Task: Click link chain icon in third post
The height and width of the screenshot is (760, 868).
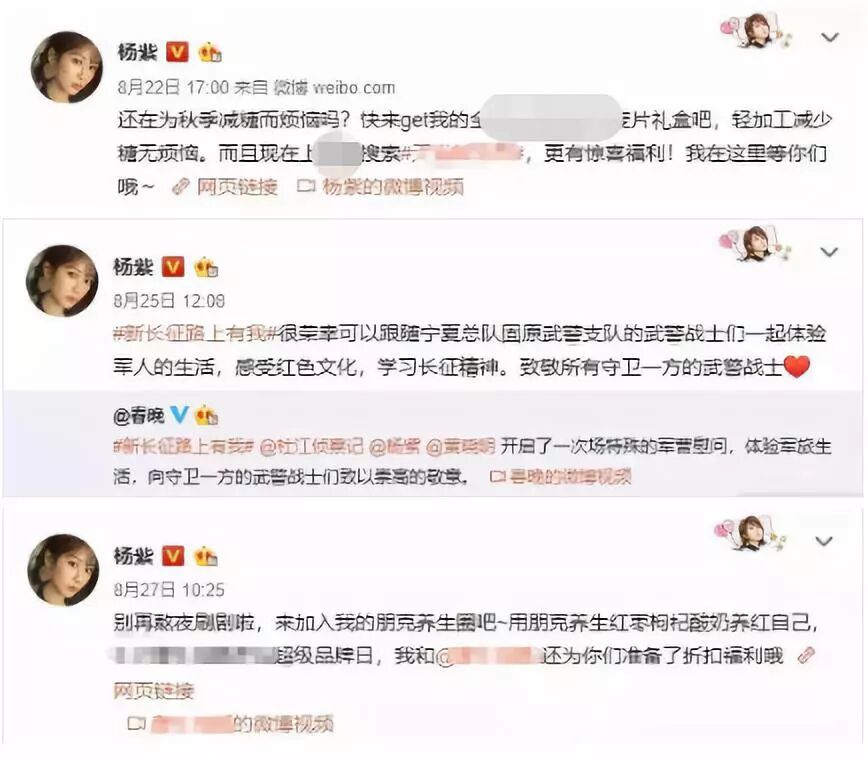Action: (x=805, y=655)
